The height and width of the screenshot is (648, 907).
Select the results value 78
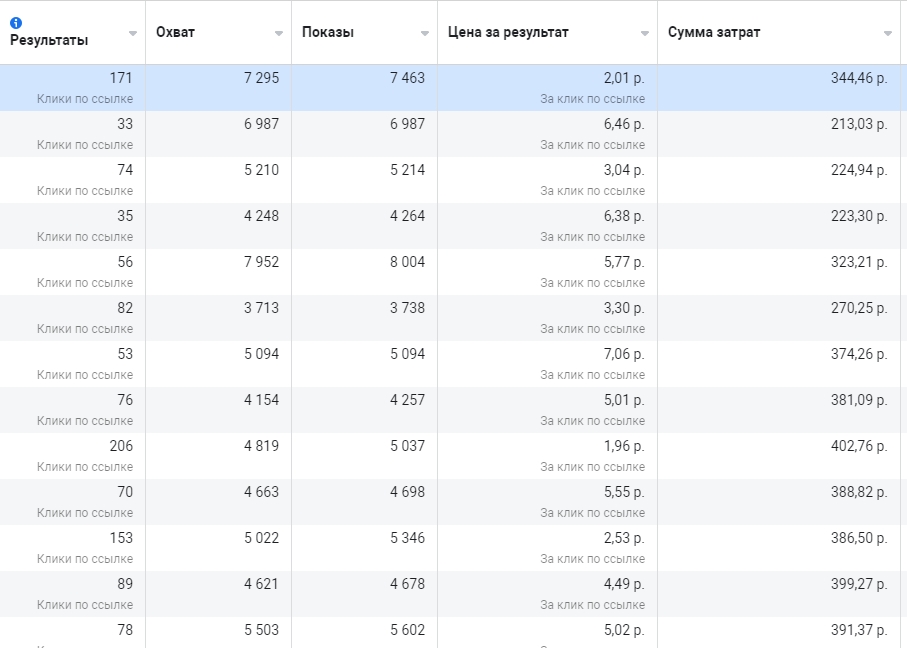pos(125,630)
